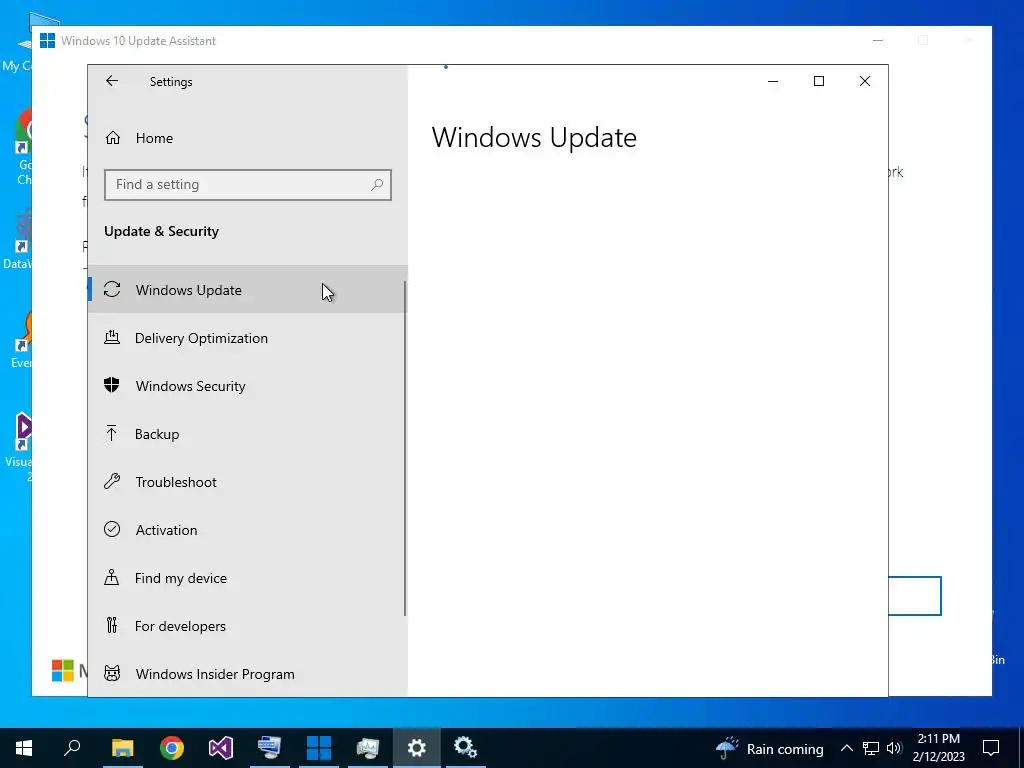Go to the Activation page
1024x768 pixels.
click(x=248, y=530)
